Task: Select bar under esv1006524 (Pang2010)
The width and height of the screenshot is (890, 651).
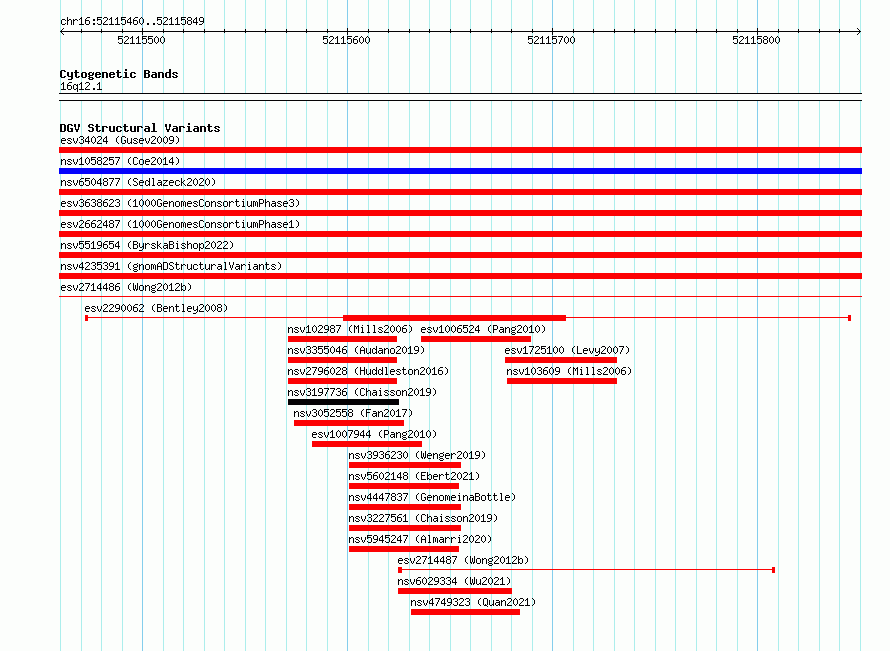Action: [x=476, y=339]
